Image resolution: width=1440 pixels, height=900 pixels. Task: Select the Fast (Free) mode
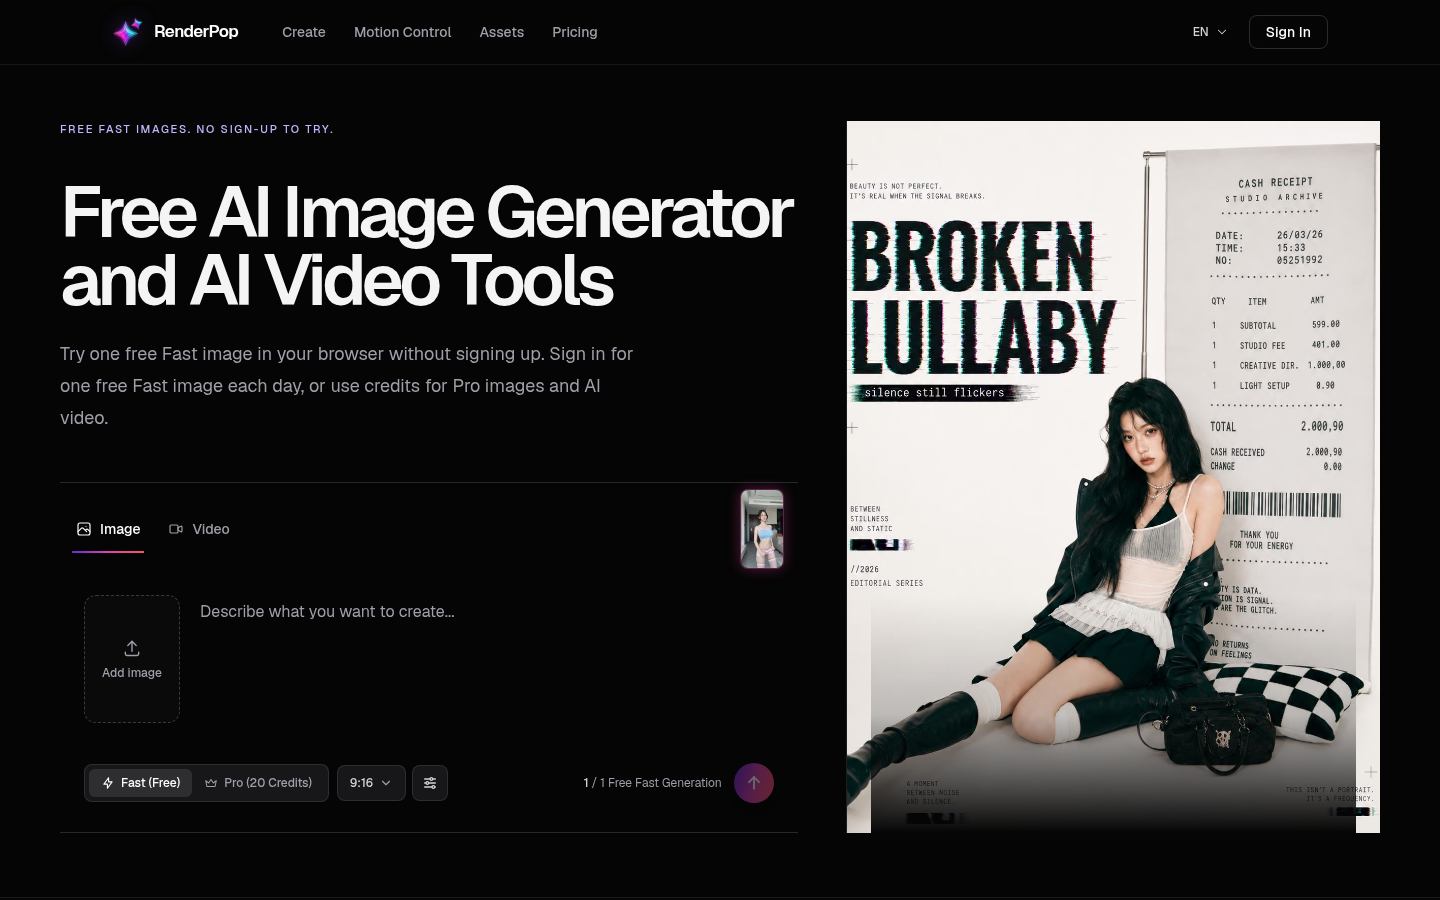pos(141,783)
